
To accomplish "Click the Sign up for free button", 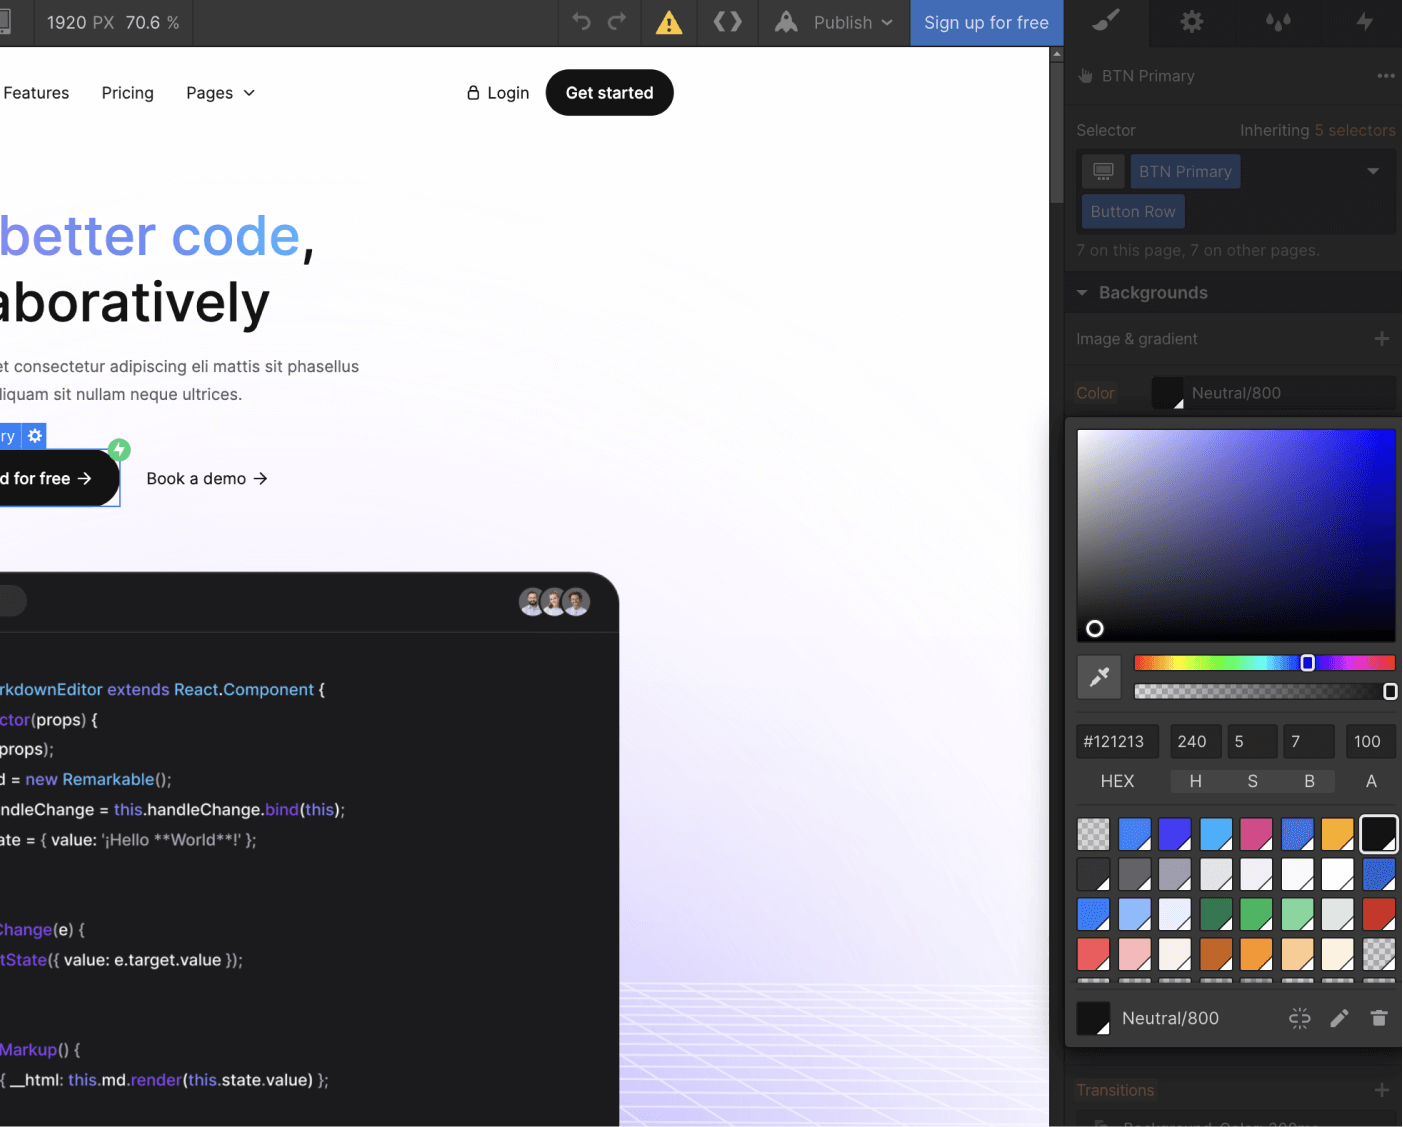I will pyautogui.click(x=986, y=22).
